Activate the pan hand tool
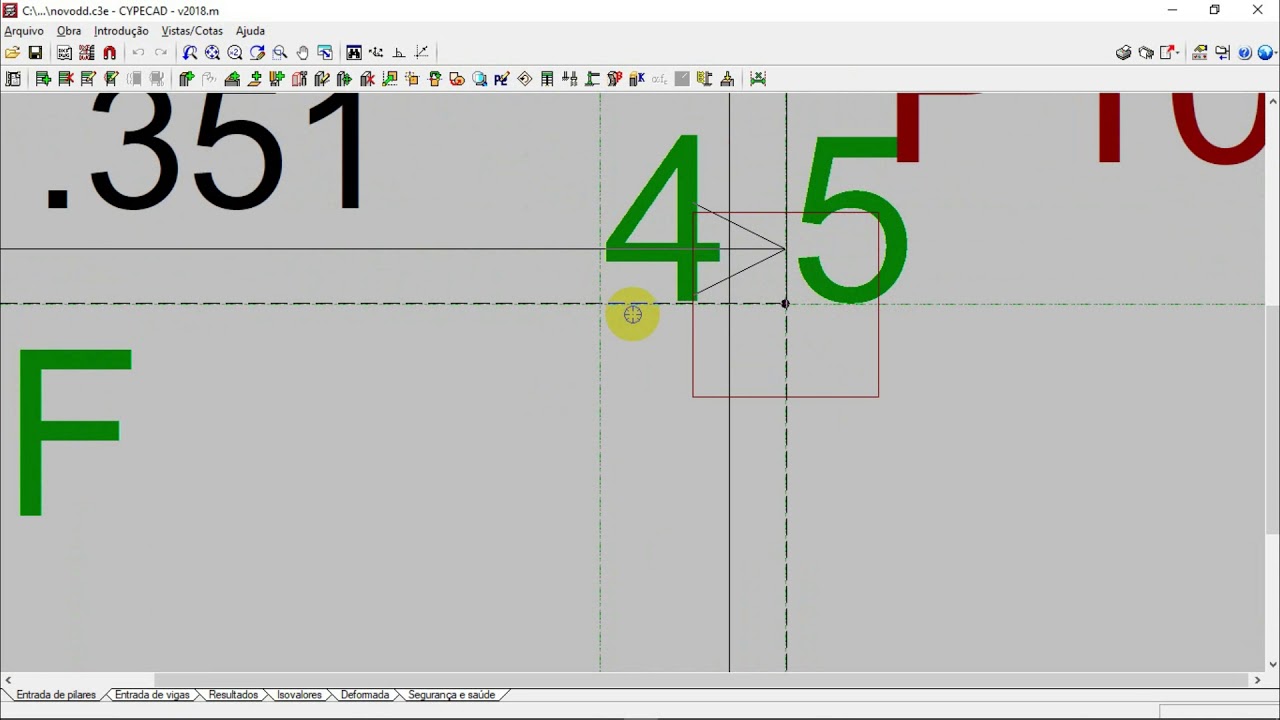 click(302, 53)
